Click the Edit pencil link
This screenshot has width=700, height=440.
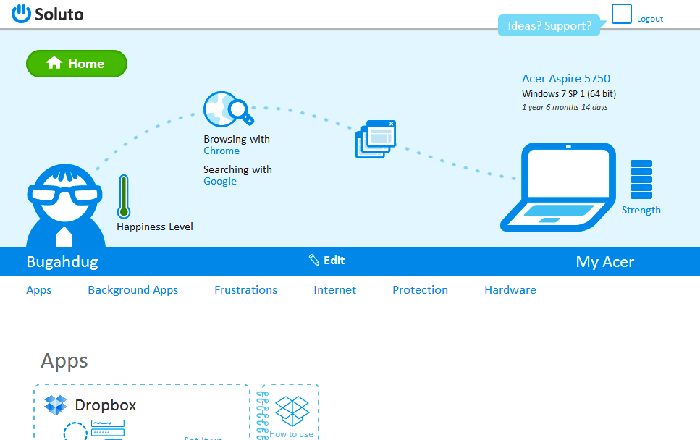click(327, 260)
